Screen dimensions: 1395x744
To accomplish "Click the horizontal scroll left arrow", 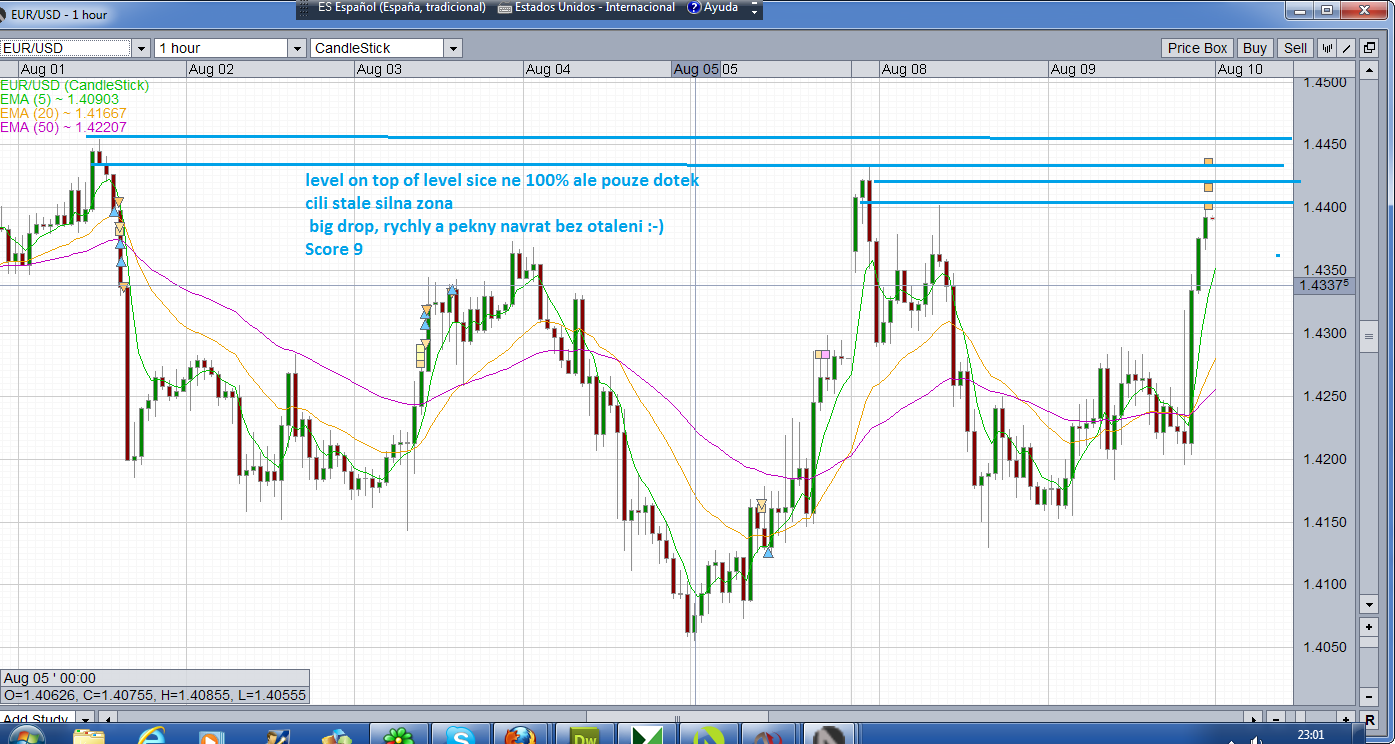I will [110, 719].
